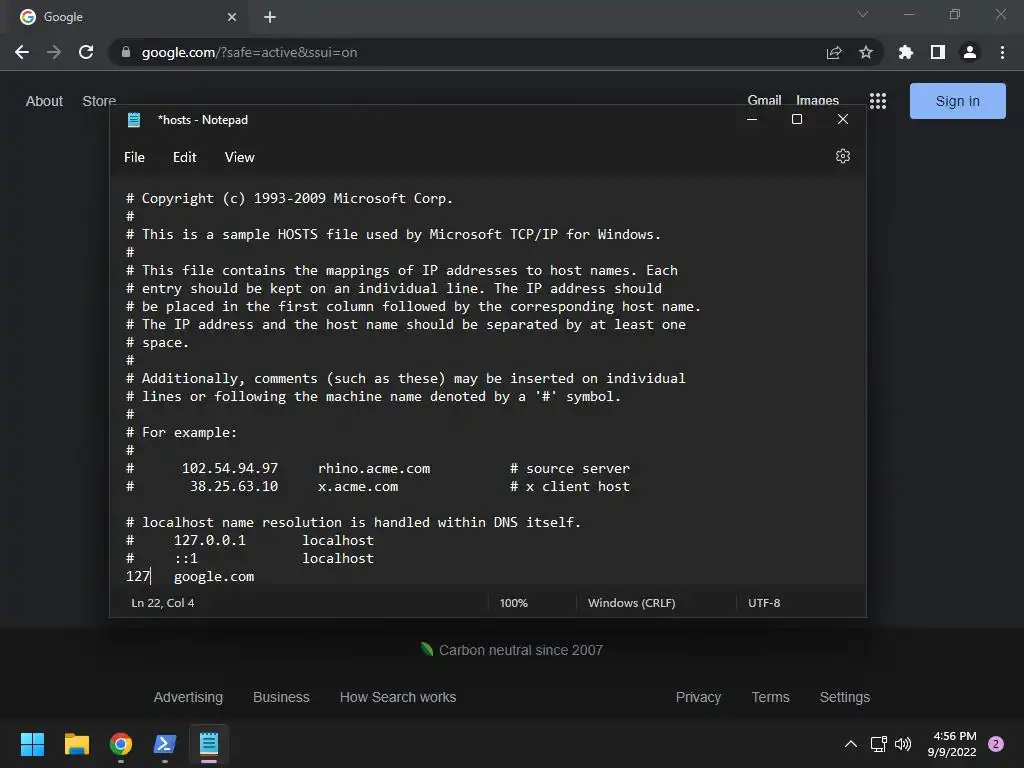Image resolution: width=1024 pixels, height=768 pixels.
Task: Click the 38.25.63.10 example address
Action: coord(234,487)
